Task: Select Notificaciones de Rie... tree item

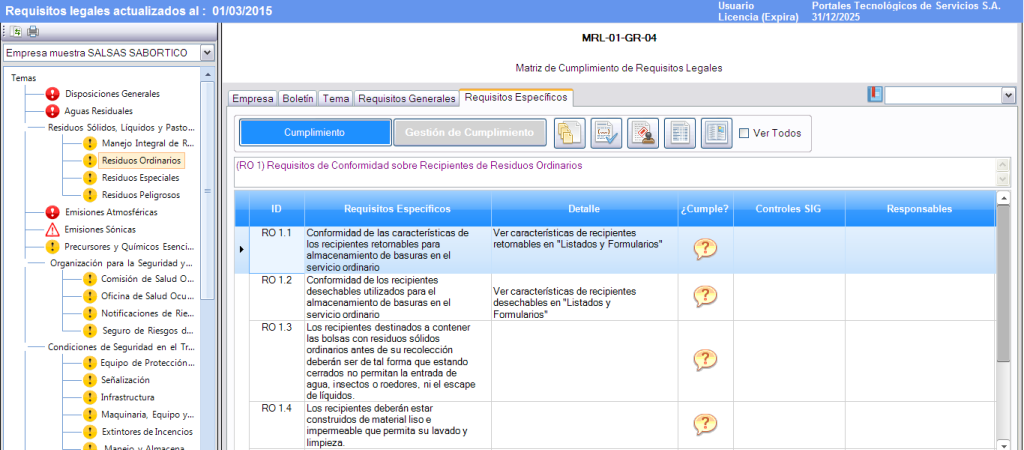Action: pos(148,313)
